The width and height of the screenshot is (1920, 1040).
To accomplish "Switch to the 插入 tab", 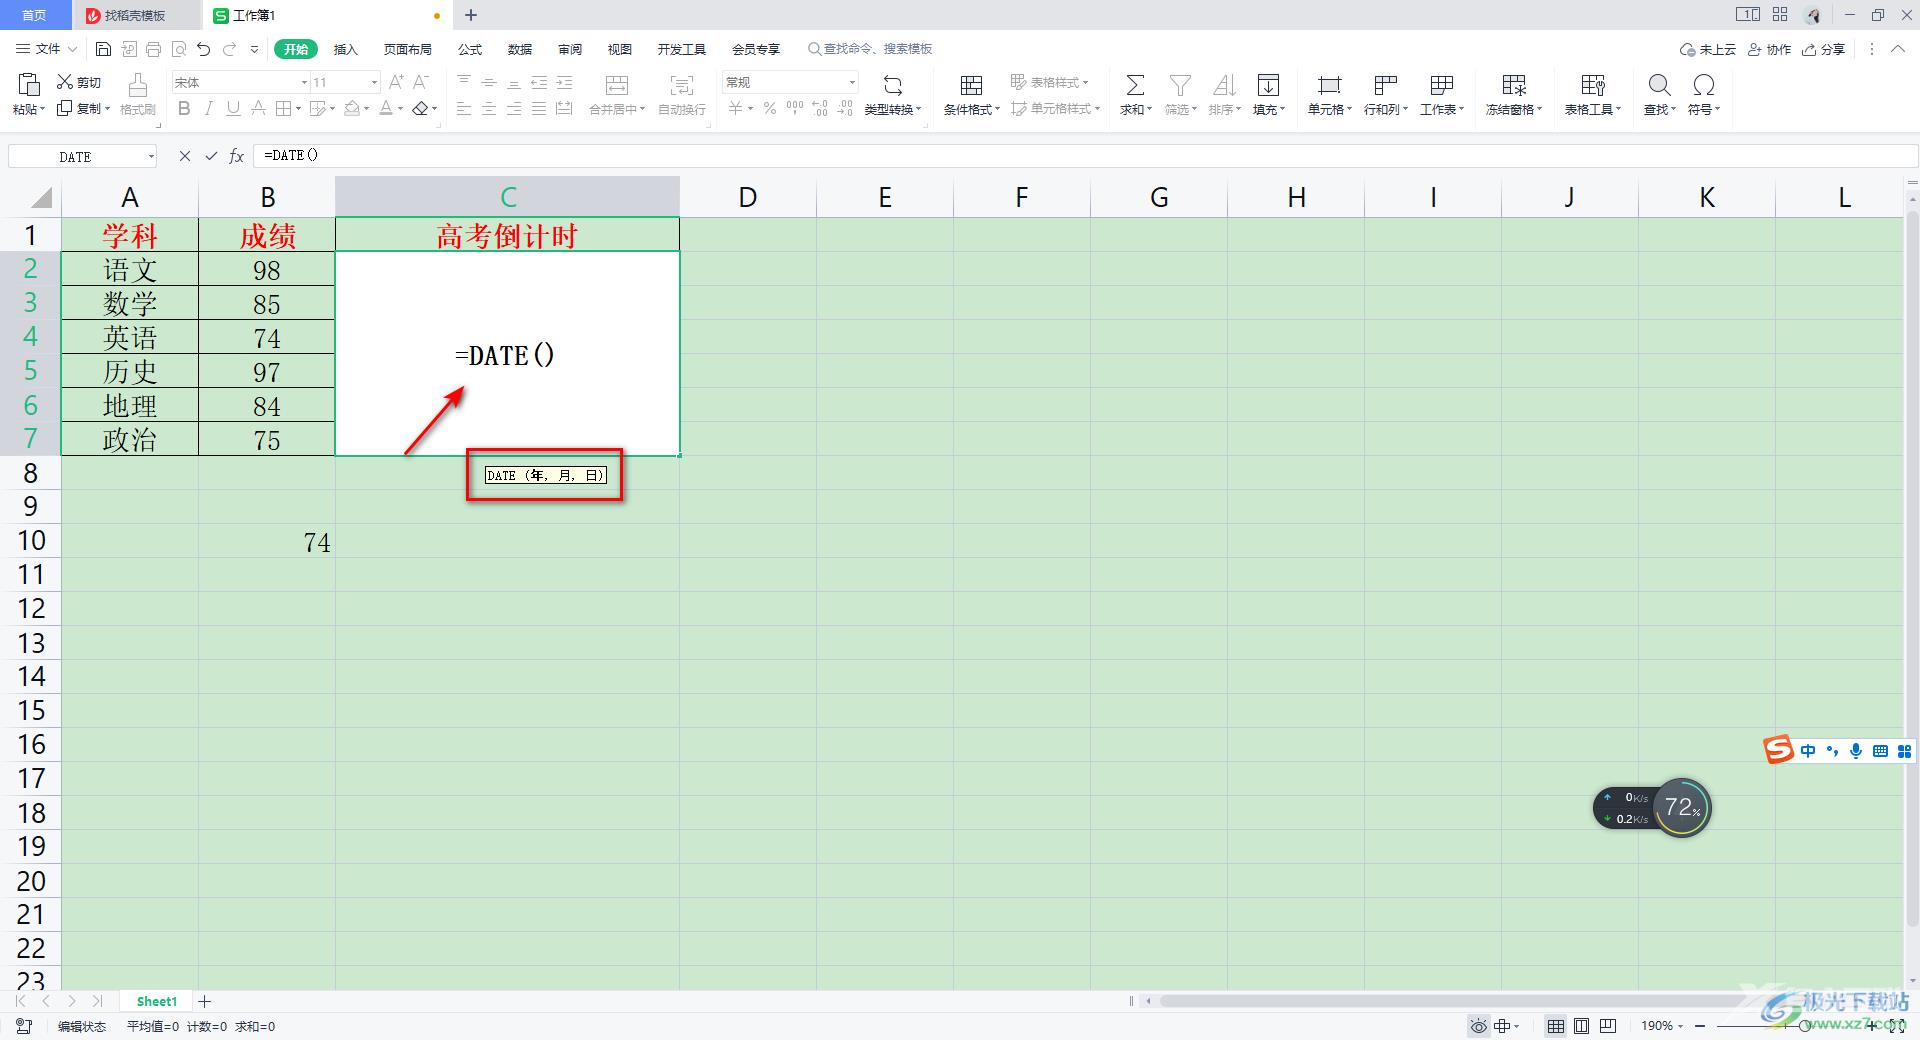I will point(345,49).
